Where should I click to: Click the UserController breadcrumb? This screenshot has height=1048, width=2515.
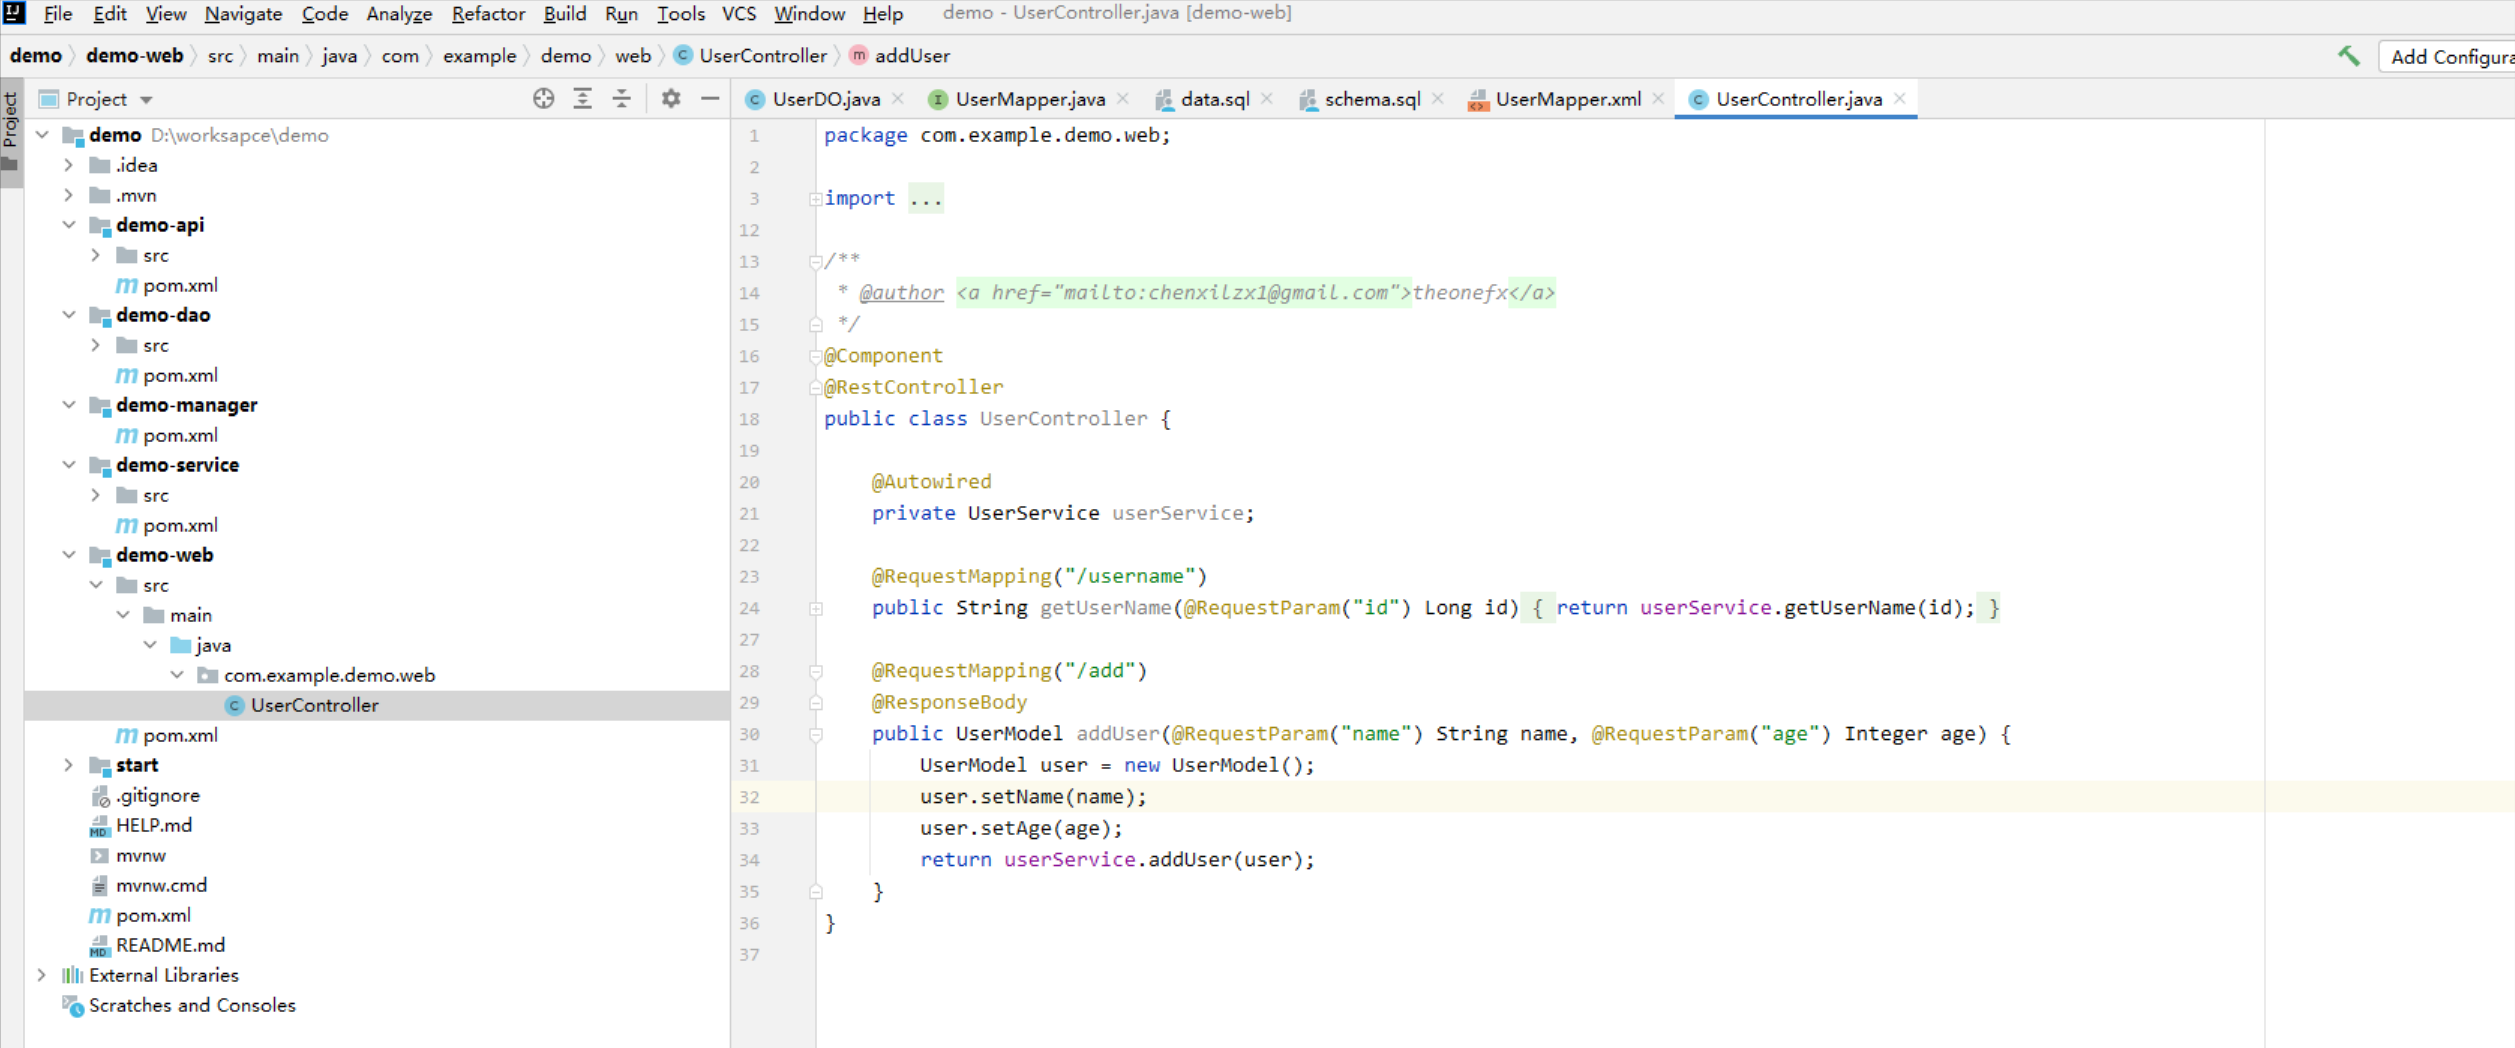click(762, 56)
